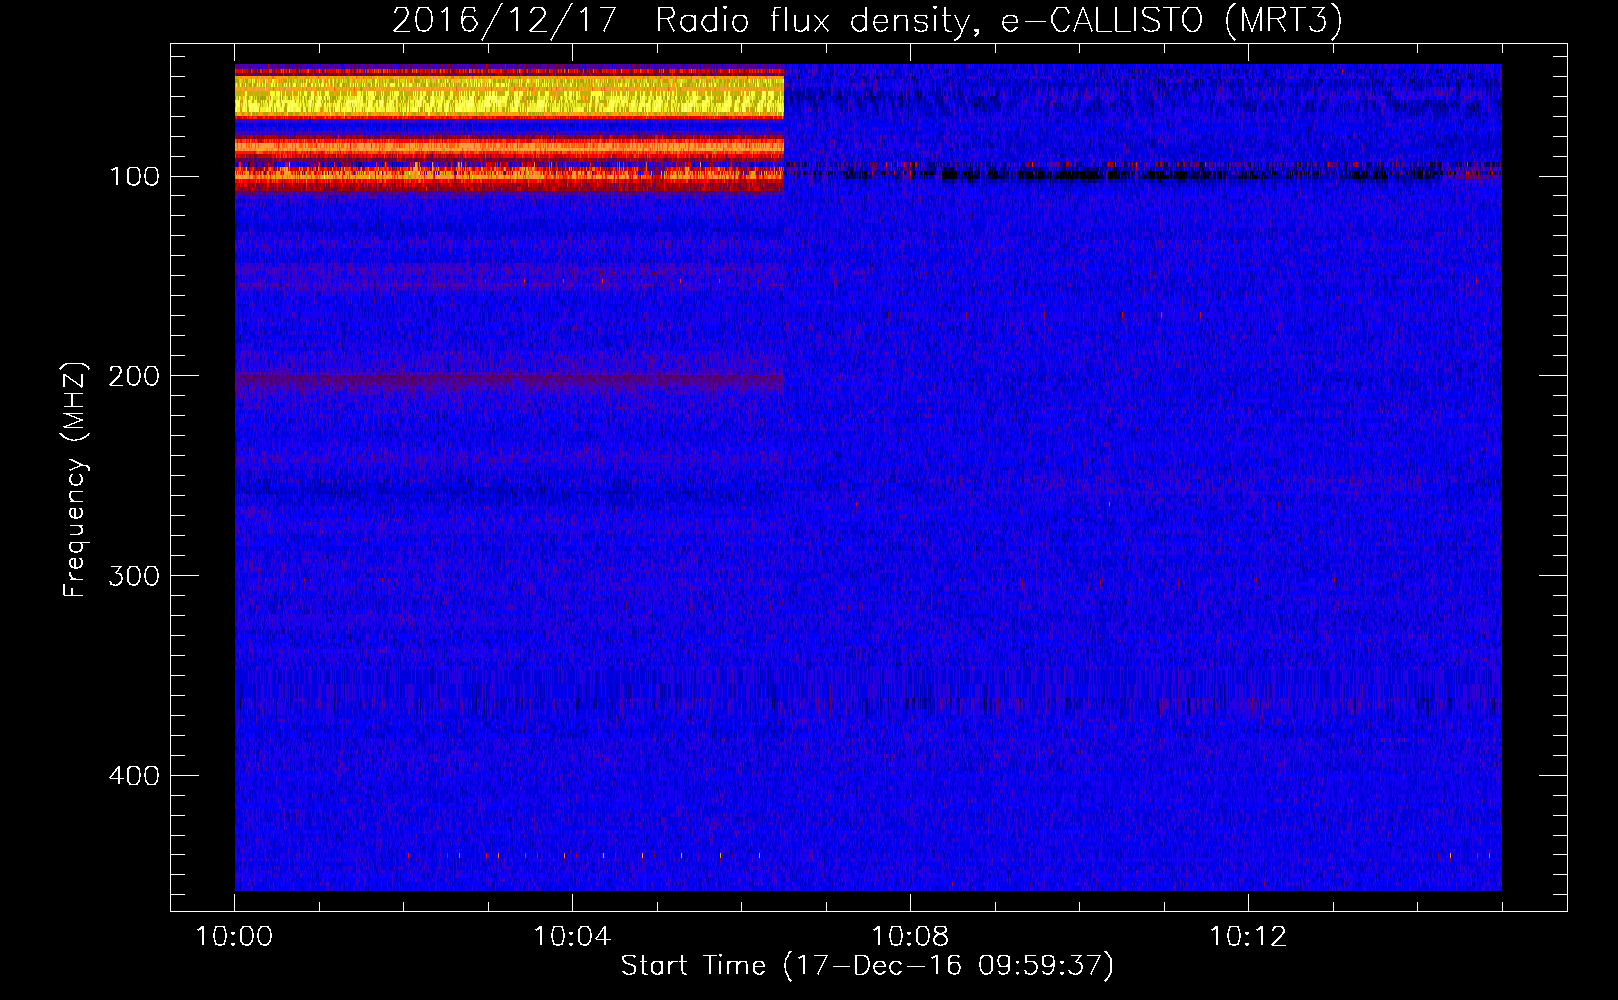The image size is (1618, 1000).
Task: Click the bright yellow band at the top of the spectrogram
Action: pos(509,96)
